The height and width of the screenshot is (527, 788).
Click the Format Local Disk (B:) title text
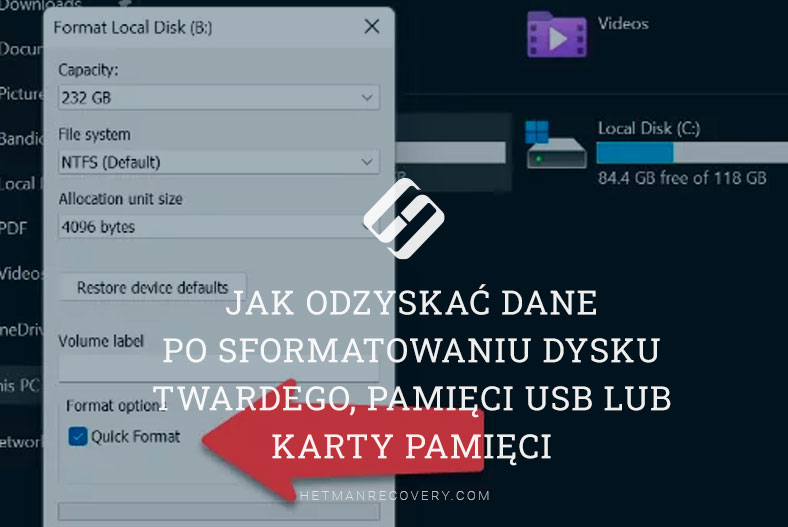pyautogui.click(x=133, y=27)
